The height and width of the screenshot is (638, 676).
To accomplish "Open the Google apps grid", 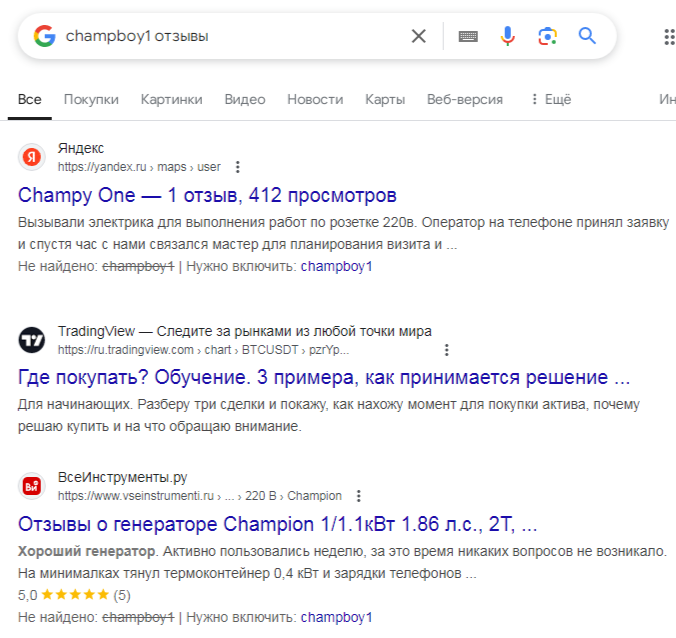I will point(668,37).
